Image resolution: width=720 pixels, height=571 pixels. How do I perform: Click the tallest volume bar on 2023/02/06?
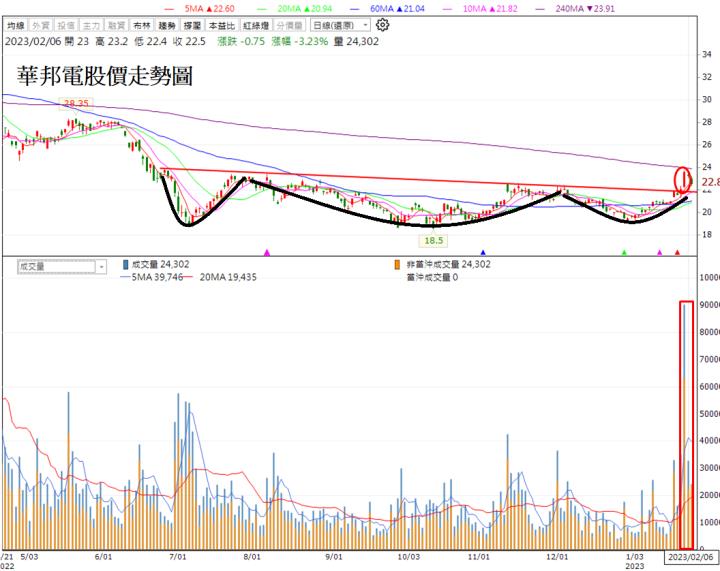(x=684, y=427)
